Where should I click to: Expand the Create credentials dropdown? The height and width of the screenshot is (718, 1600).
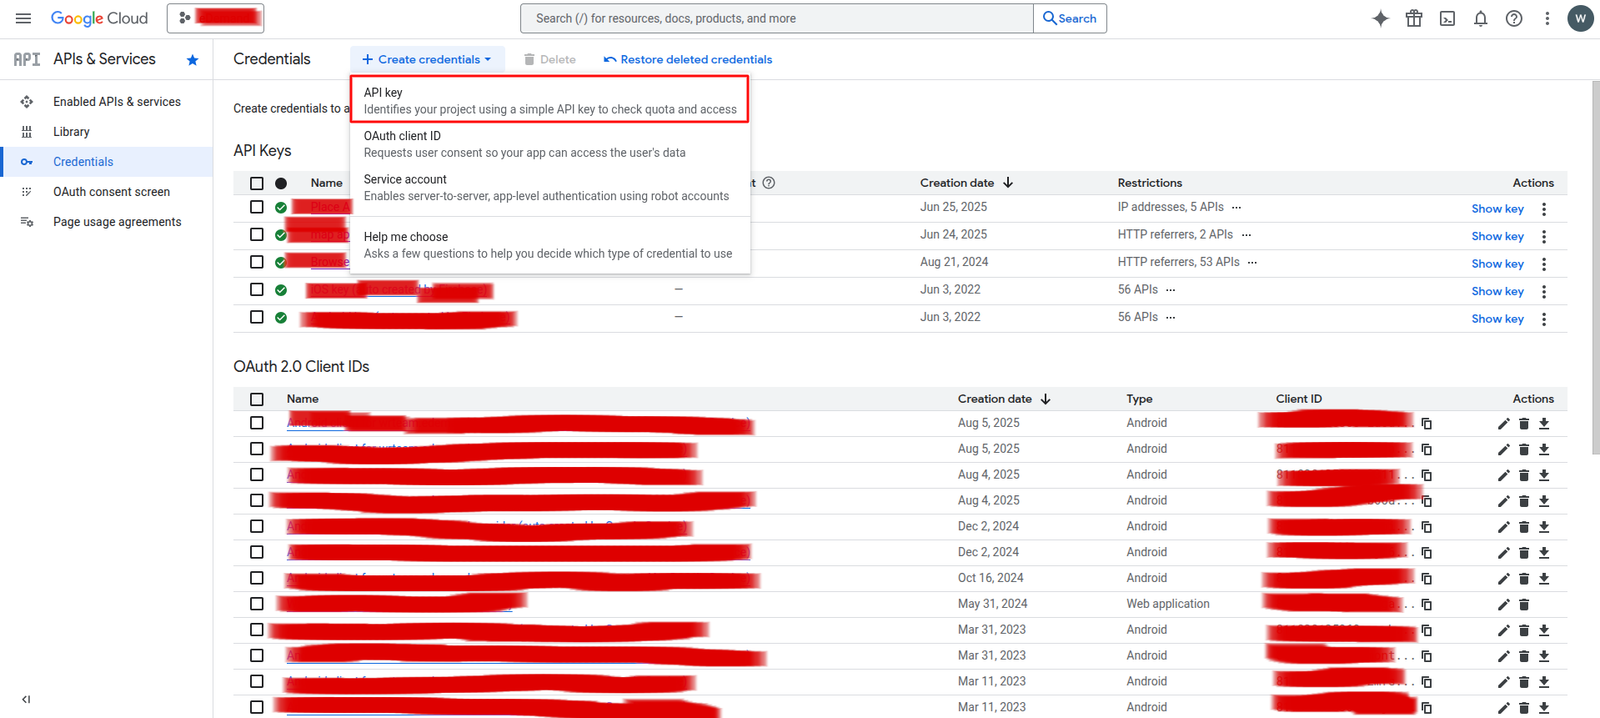(x=427, y=60)
